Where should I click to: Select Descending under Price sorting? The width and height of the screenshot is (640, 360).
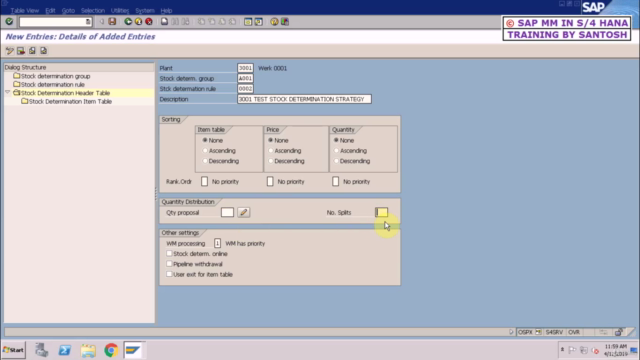271,161
